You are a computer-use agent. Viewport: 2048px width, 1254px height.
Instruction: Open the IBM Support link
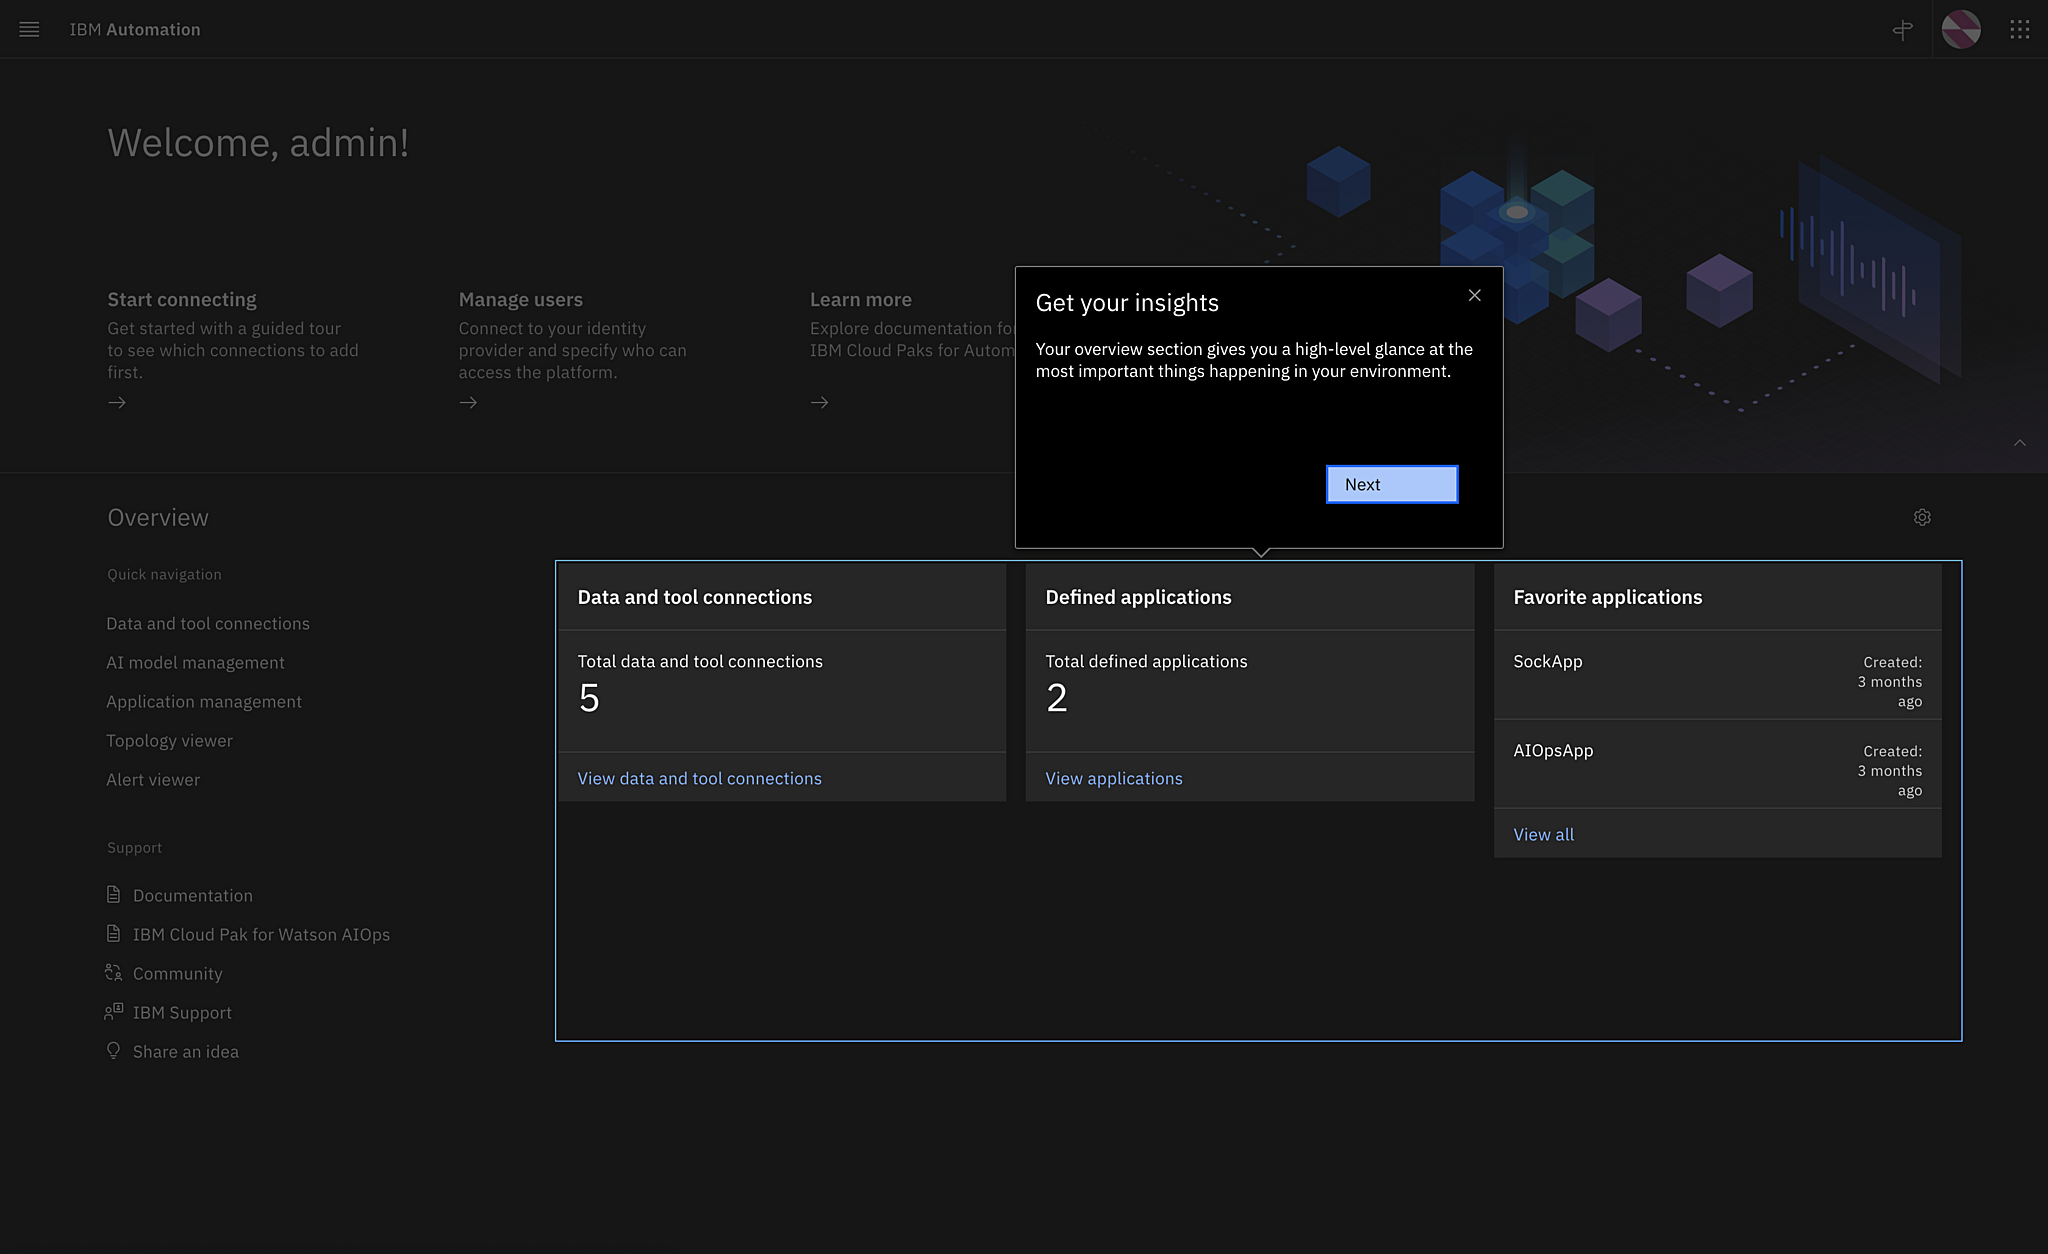click(182, 1012)
